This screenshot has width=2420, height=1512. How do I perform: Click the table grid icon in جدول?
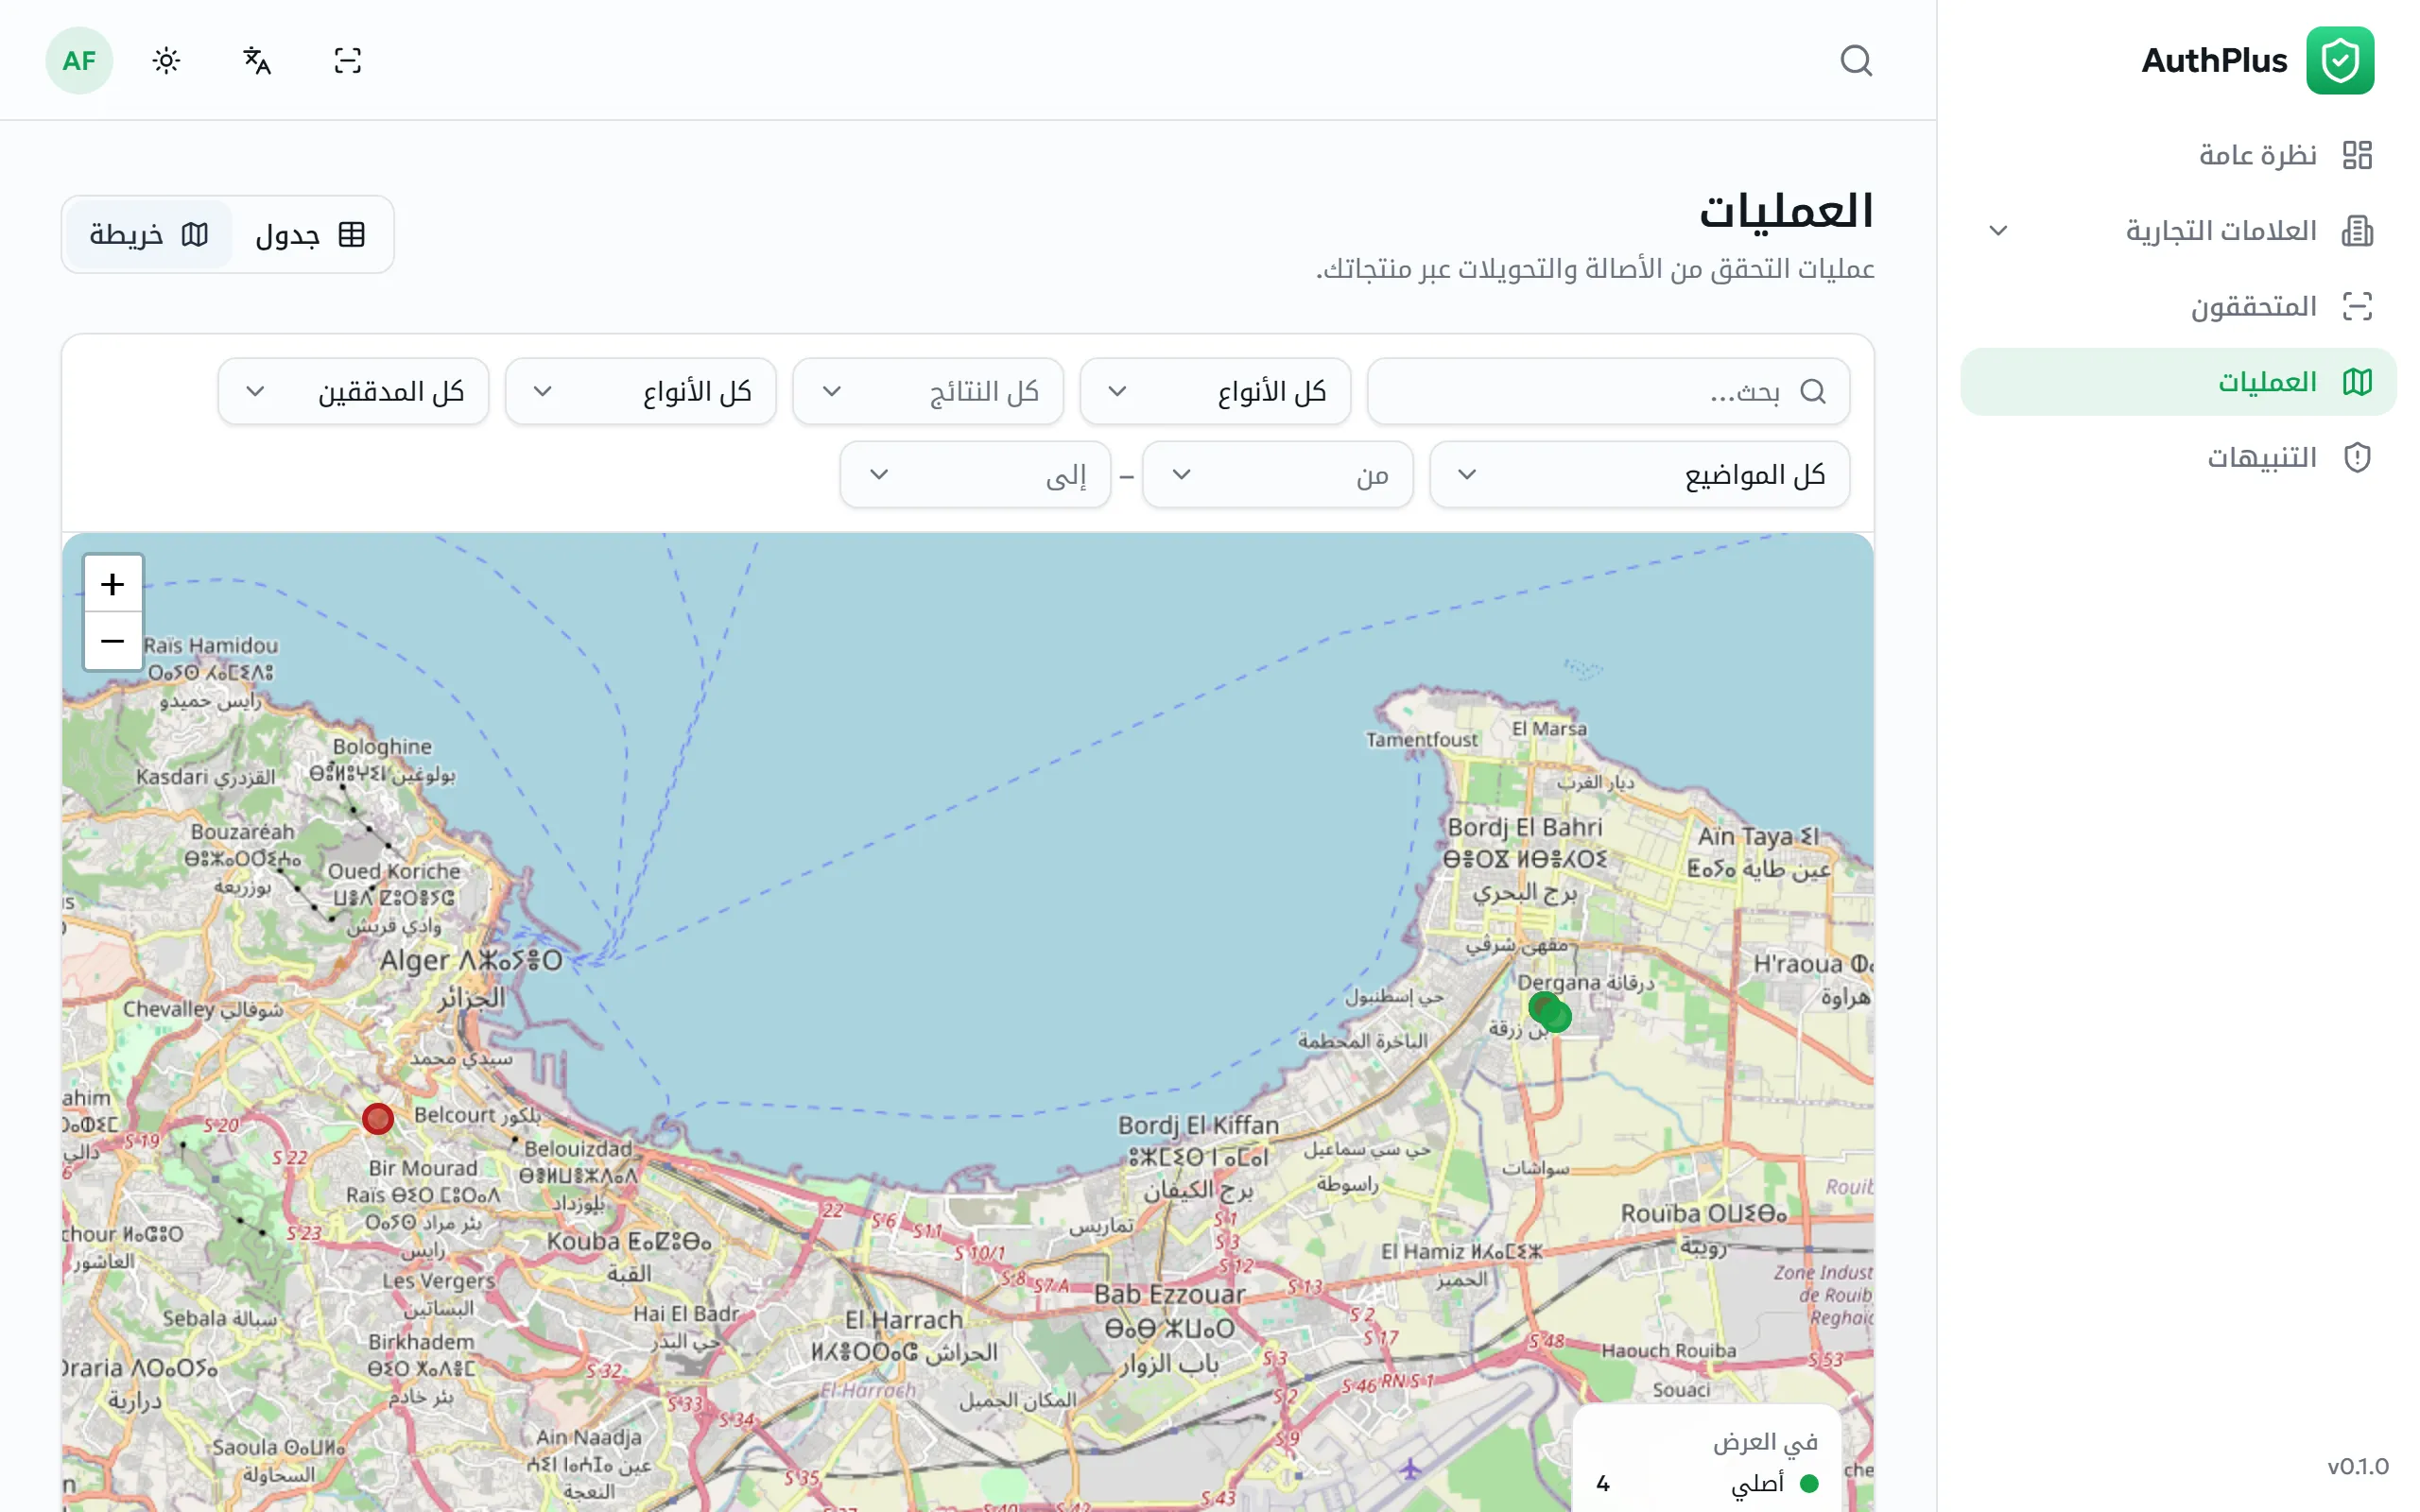[352, 235]
